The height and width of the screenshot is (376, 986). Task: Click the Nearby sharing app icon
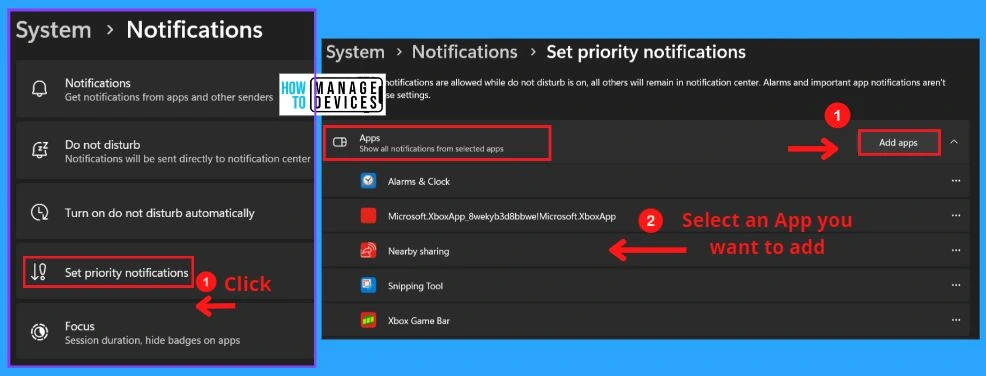pyautogui.click(x=368, y=251)
